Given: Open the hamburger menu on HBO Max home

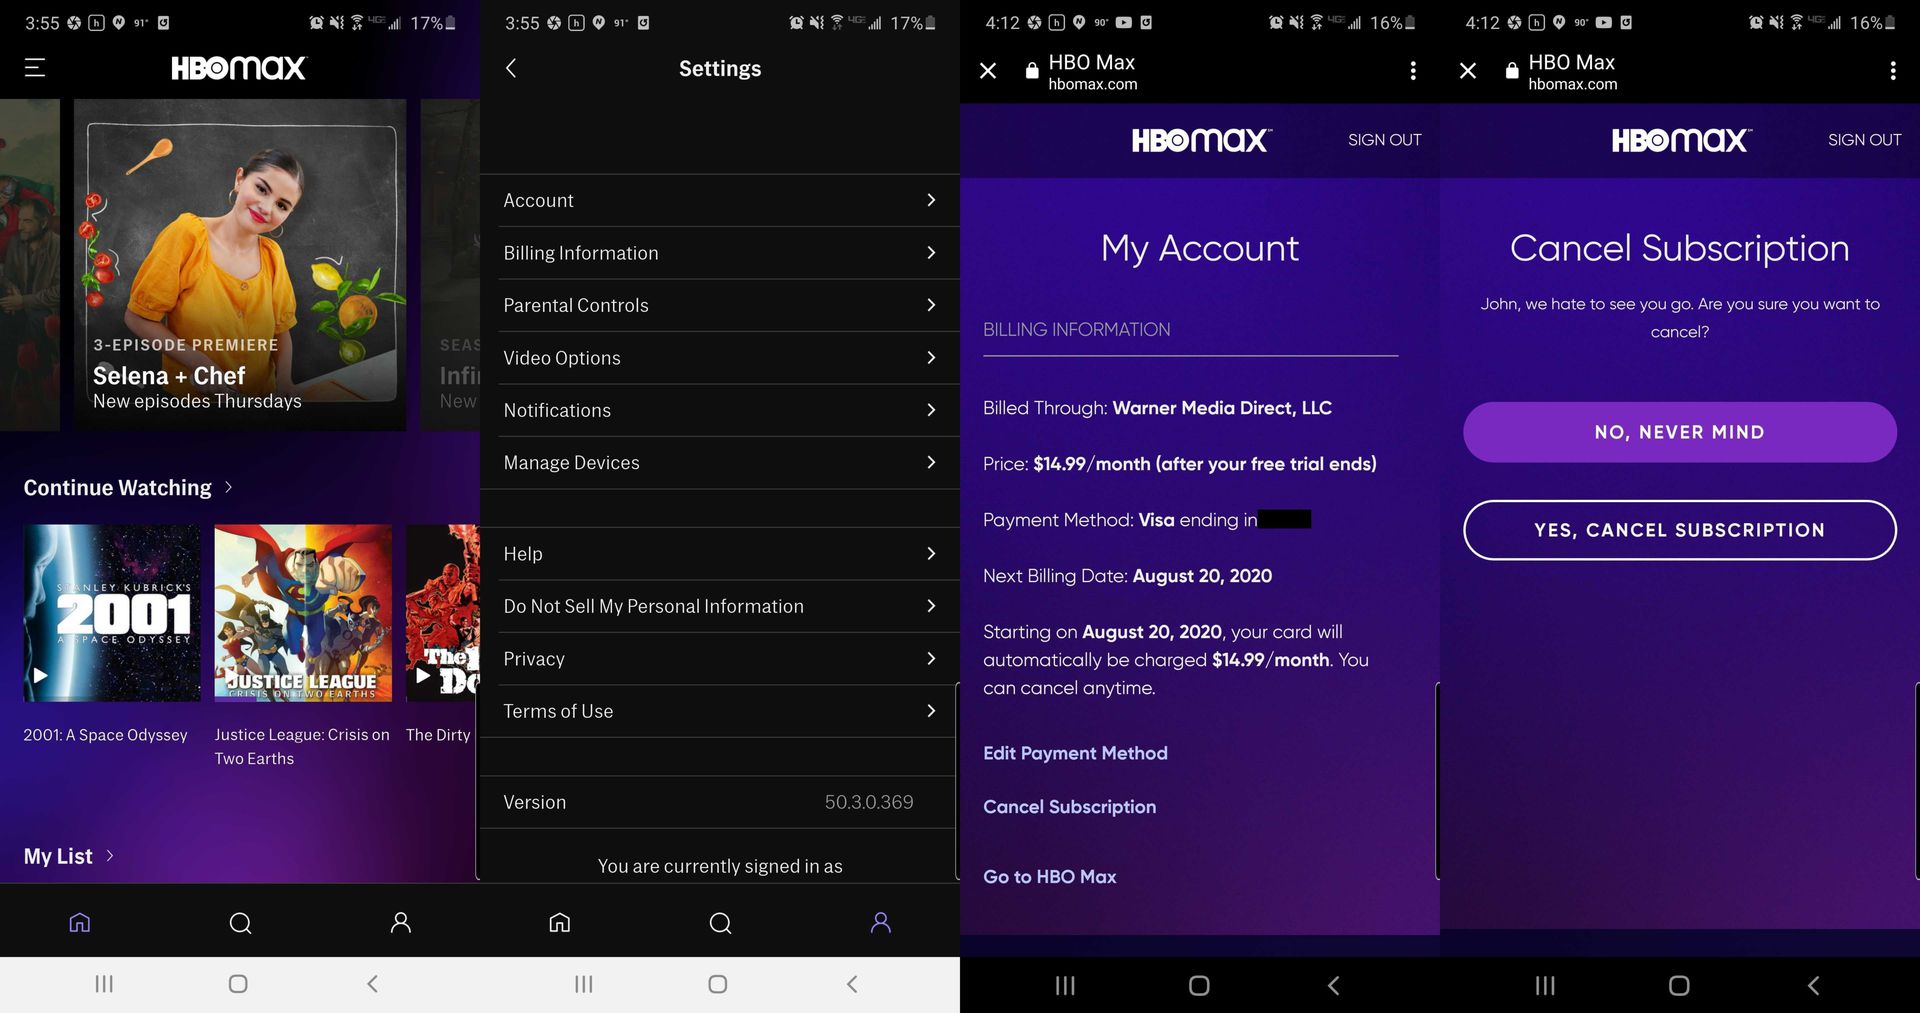Looking at the screenshot, I should (x=35, y=68).
